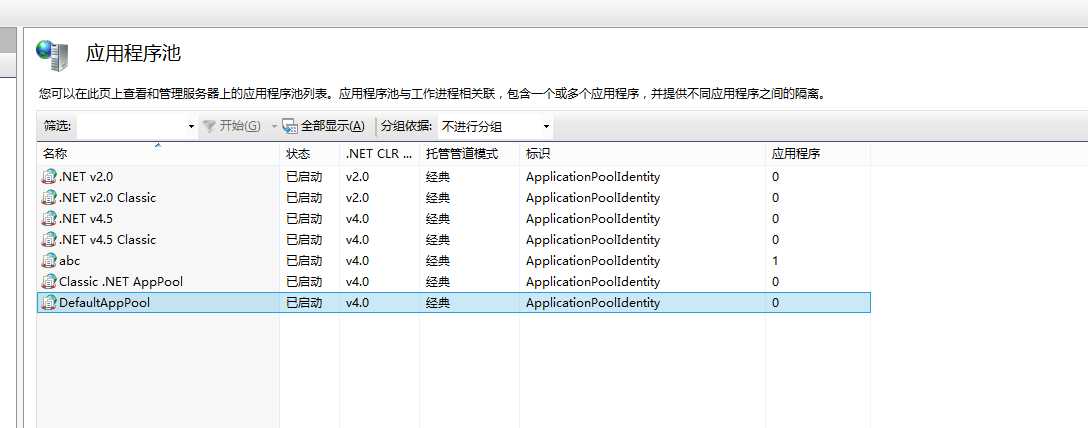Click the .NET v4.5 app pool icon
The image size is (1088, 428).
pyautogui.click(x=49, y=219)
